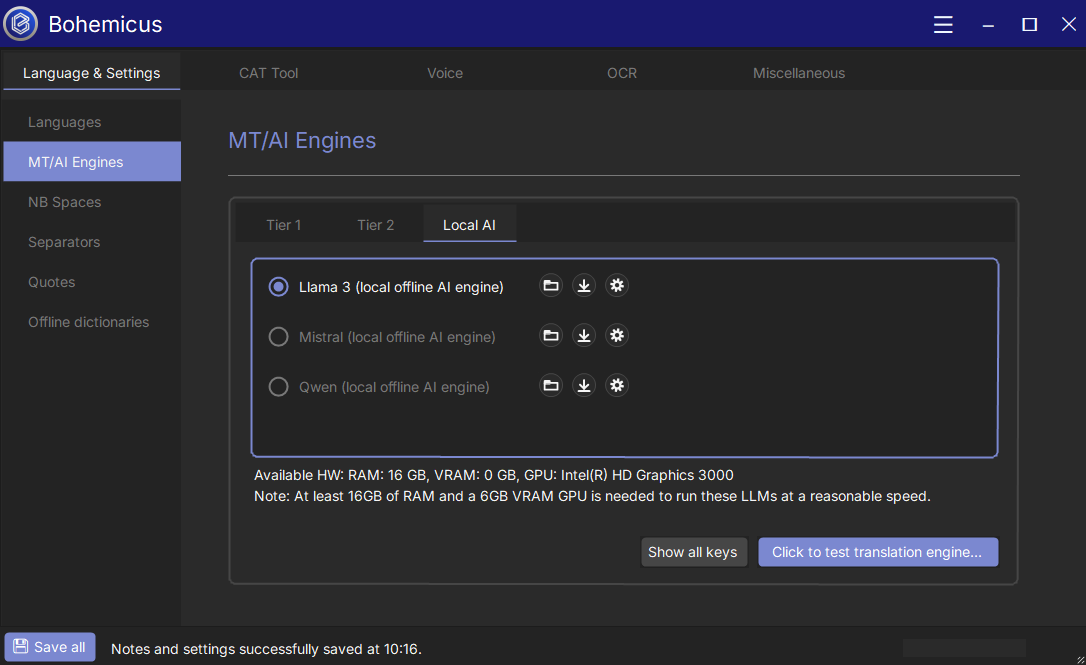Screen dimensions: 1086x665
Task: Select MT/AI Engines sidebar item
Action: (x=92, y=161)
